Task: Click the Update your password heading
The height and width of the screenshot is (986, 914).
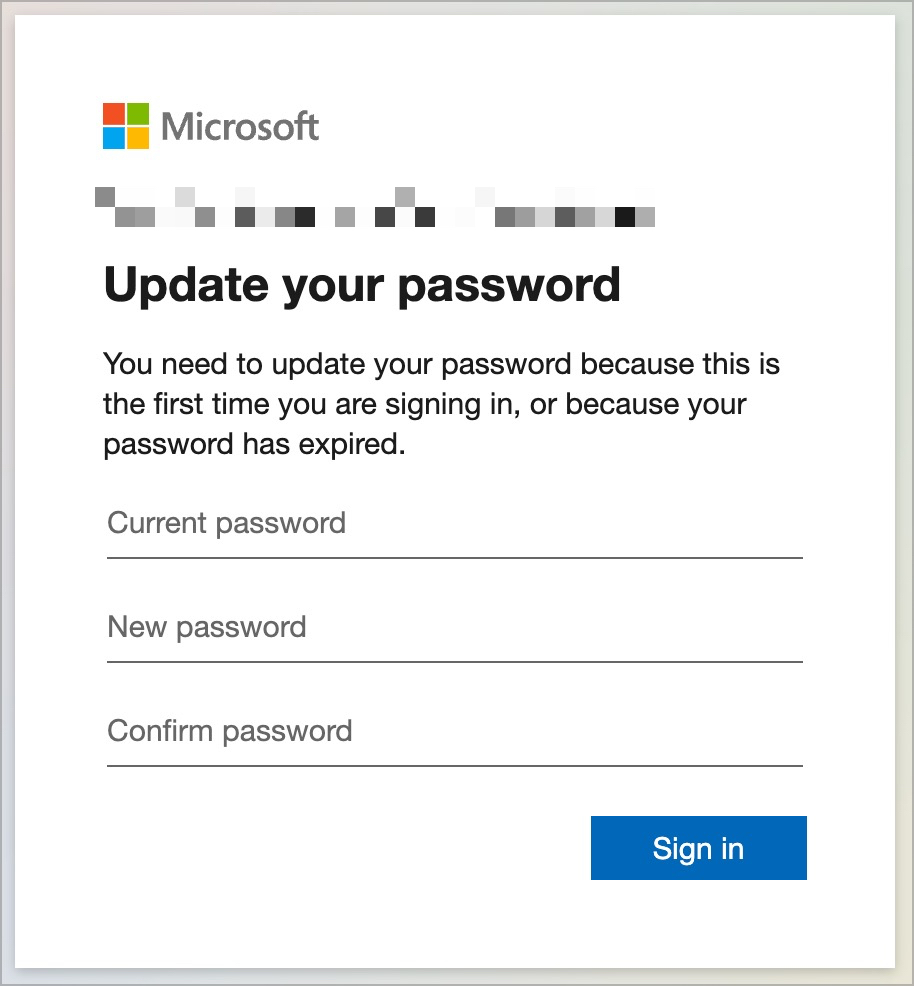Action: (361, 285)
